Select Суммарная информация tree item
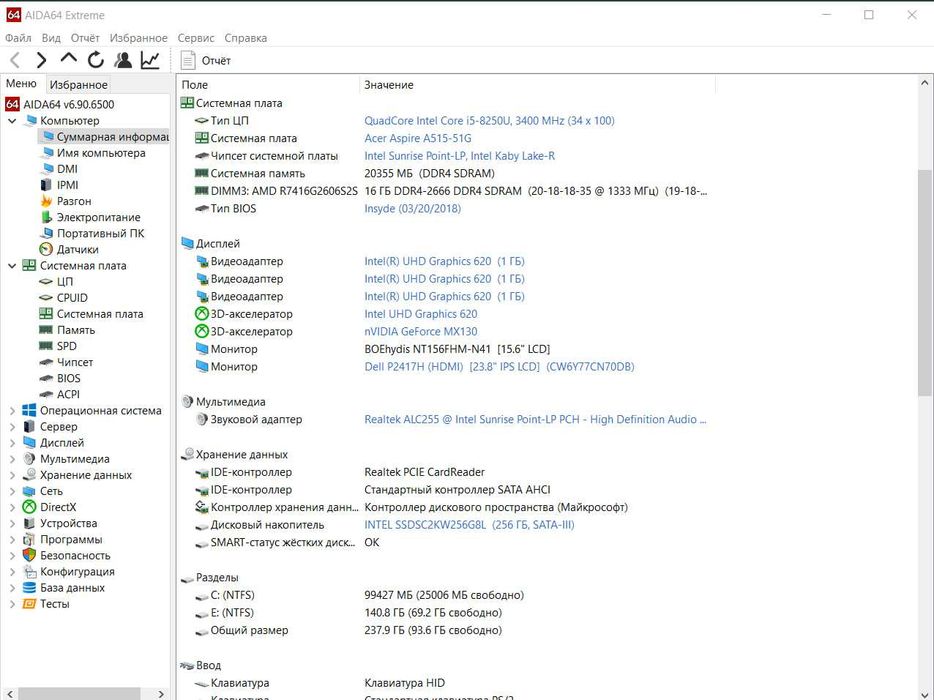This screenshot has height=700, width=934. [x=104, y=136]
